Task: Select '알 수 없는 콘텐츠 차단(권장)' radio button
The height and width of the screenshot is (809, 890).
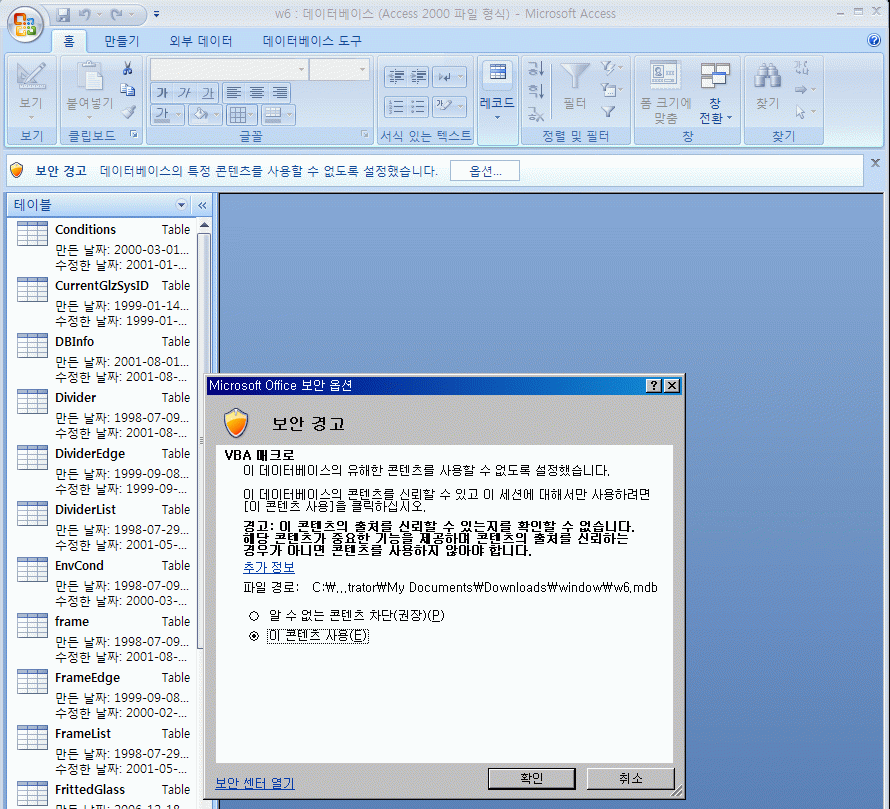Action: (254, 615)
